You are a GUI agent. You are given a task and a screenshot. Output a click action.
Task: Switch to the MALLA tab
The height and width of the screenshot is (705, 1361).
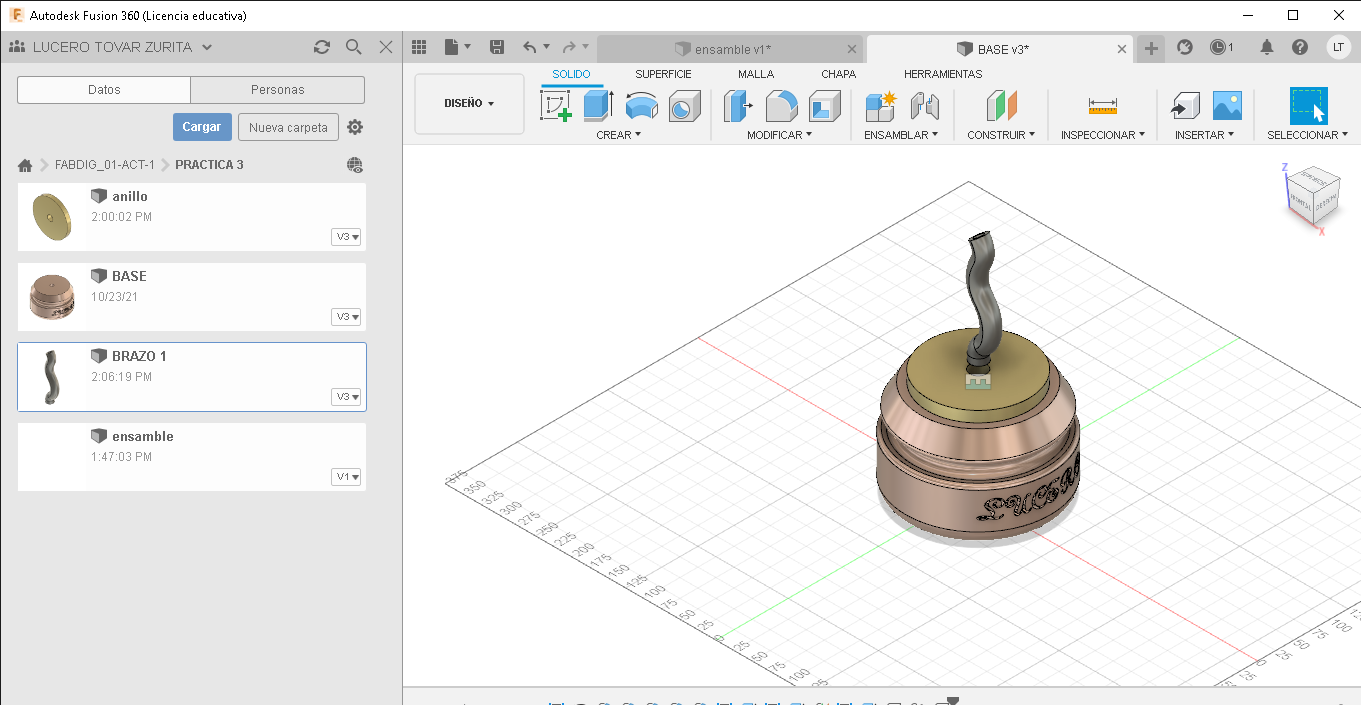coord(756,74)
